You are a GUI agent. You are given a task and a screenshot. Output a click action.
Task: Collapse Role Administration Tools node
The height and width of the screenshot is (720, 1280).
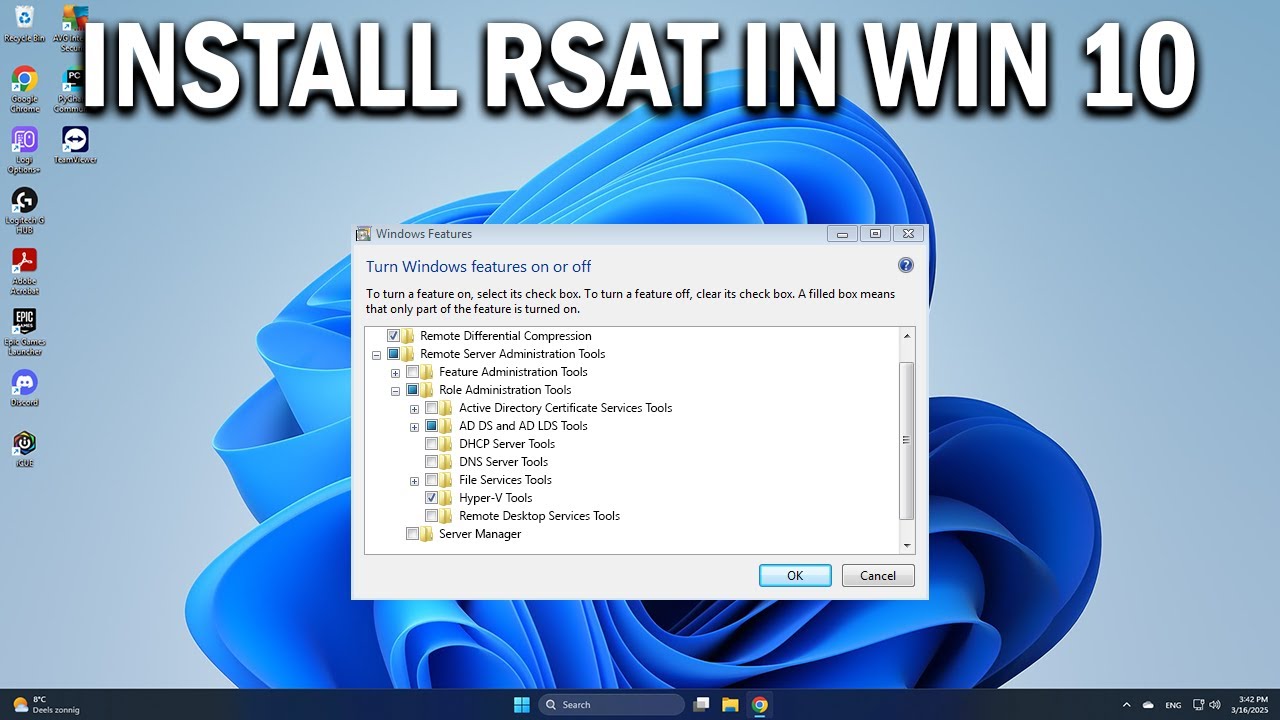[x=395, y=391]
